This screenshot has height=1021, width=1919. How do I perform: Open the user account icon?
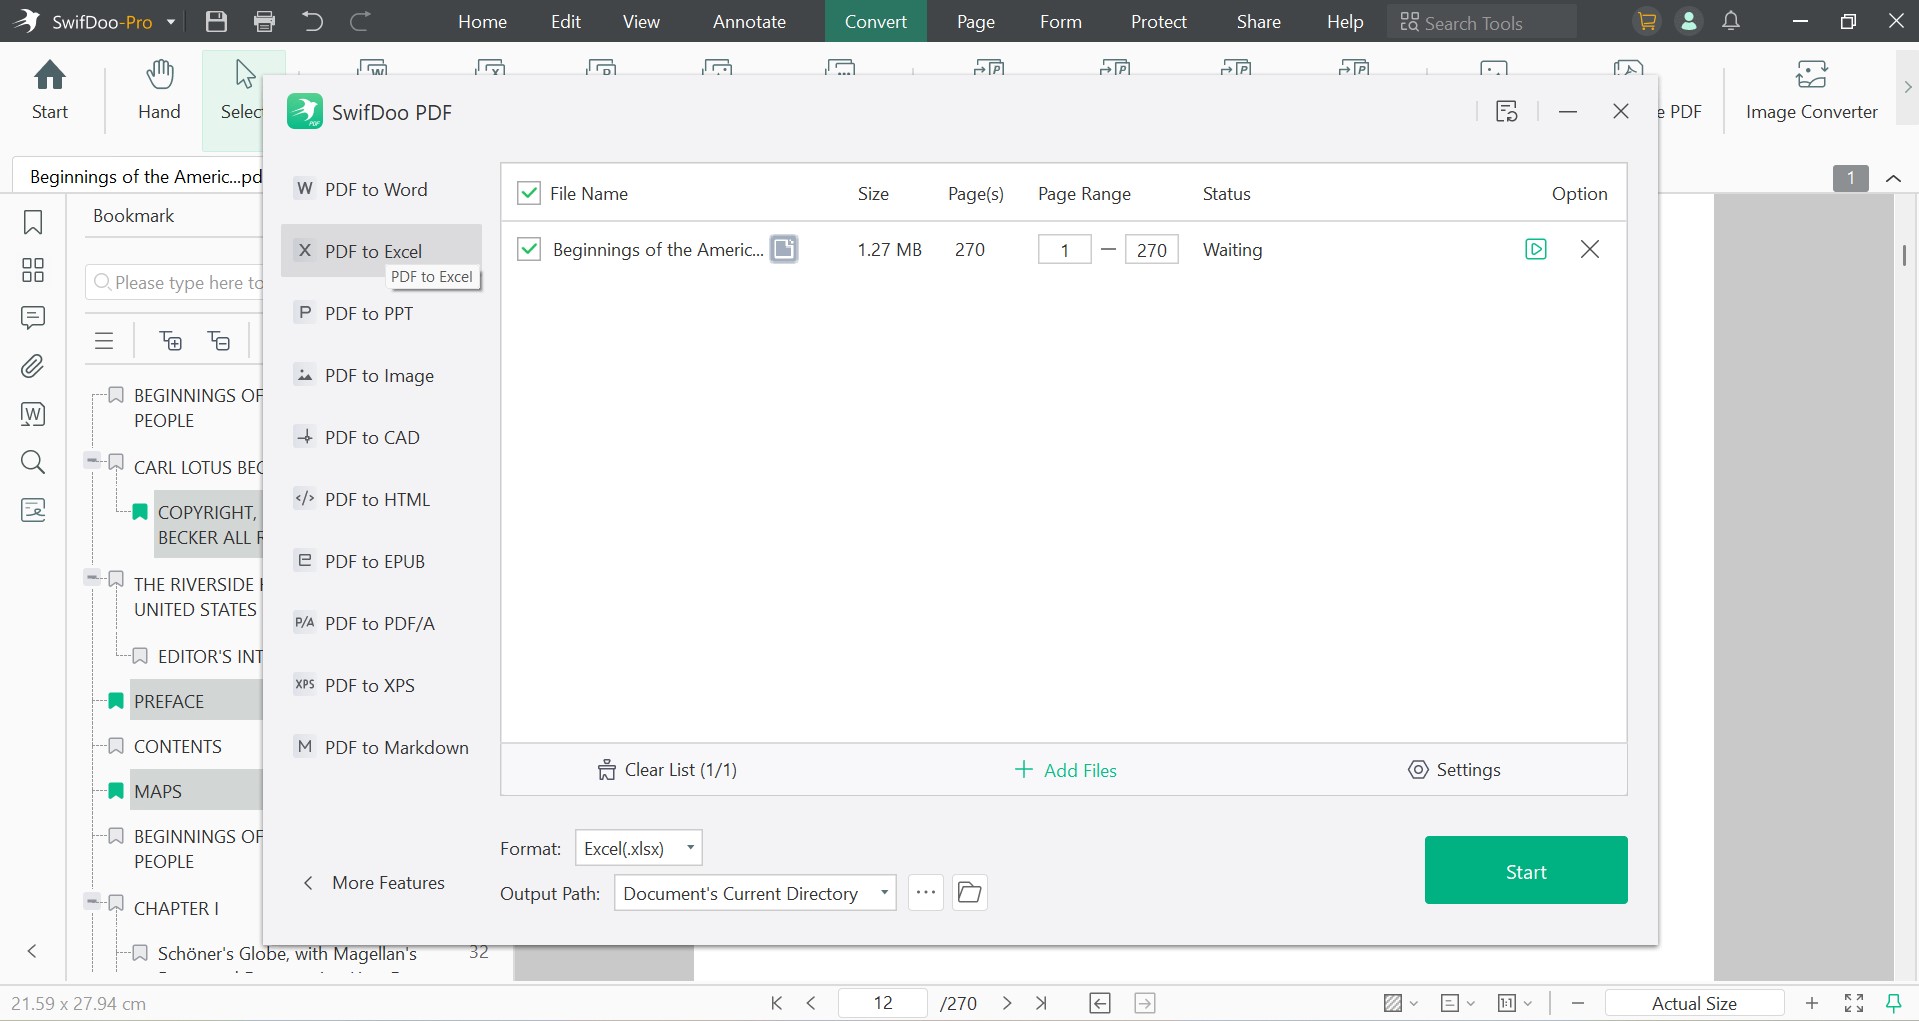pos(1689,21)
